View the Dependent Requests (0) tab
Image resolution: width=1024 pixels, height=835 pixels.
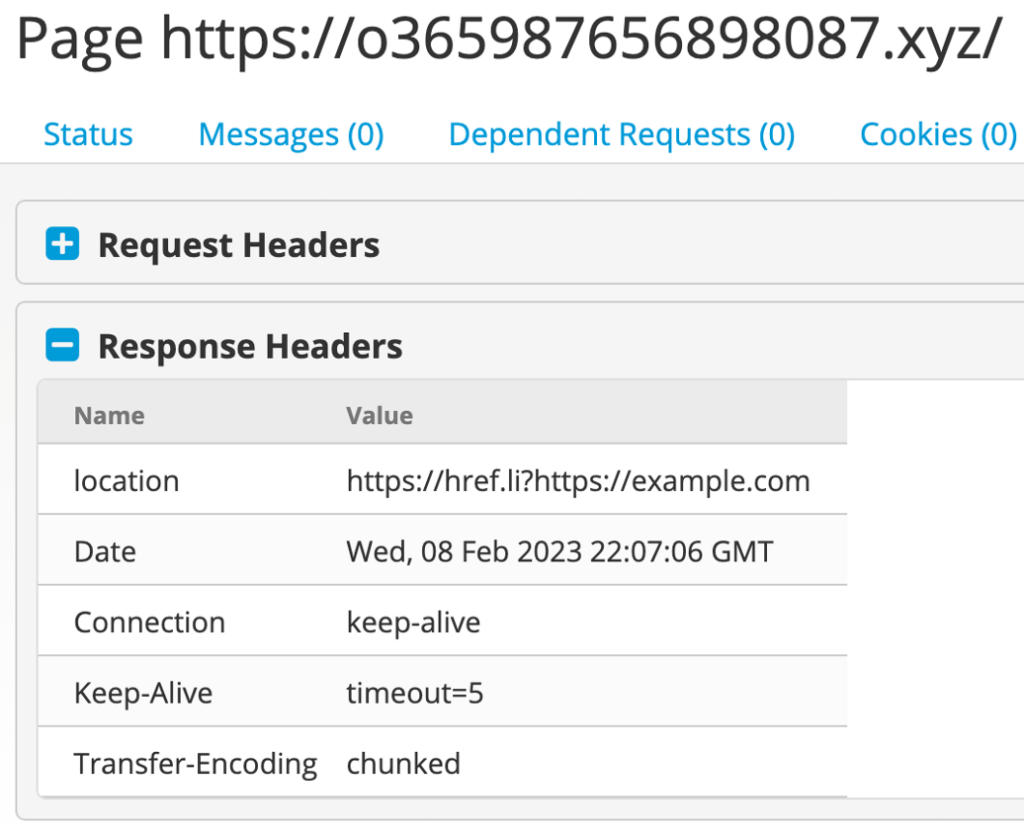tap(622, 134)
